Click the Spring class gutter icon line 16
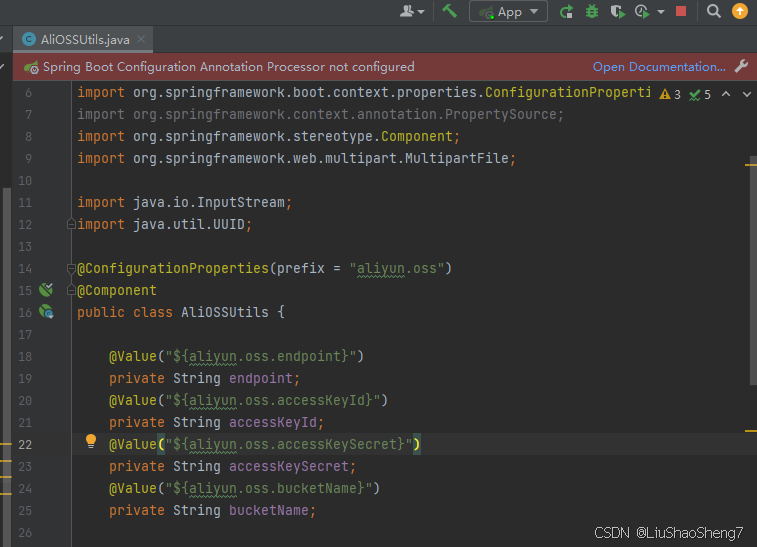Screen dimensions: 757x547 46,311
